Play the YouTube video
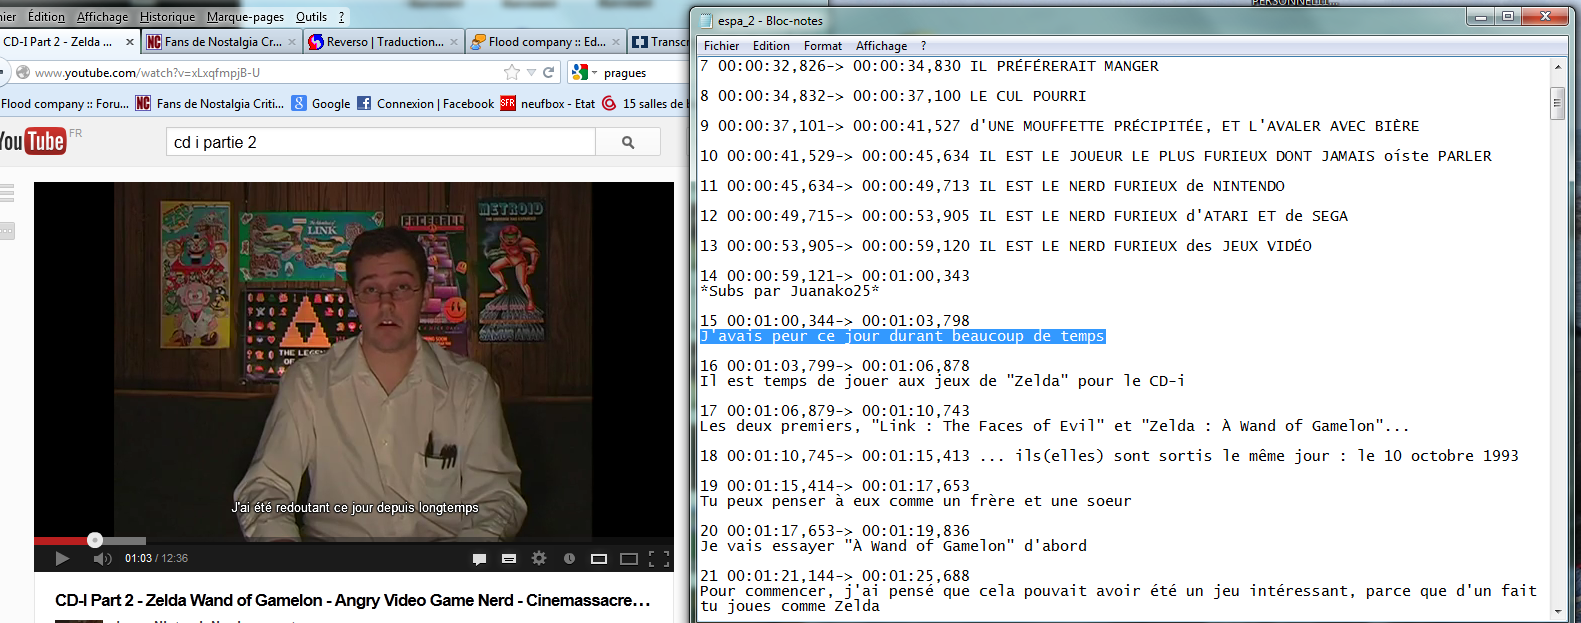The height and width of the screenshot is (623, 1581). pos(62,558)
